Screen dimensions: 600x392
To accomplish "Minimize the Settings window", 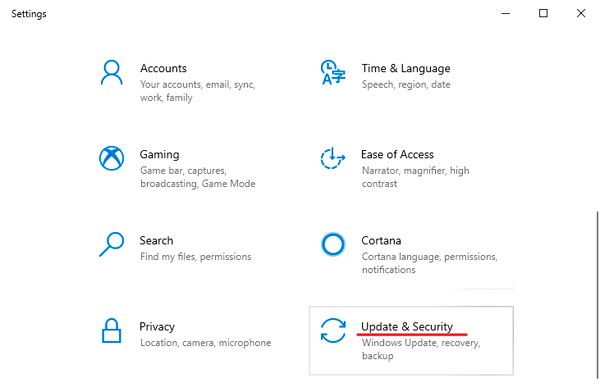I will (506, 13).
